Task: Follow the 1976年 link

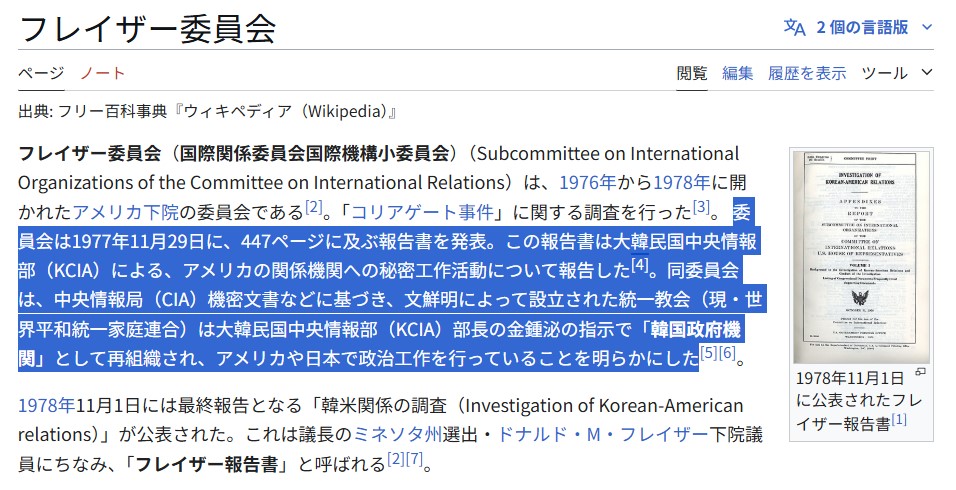Action: coord(588,182)
